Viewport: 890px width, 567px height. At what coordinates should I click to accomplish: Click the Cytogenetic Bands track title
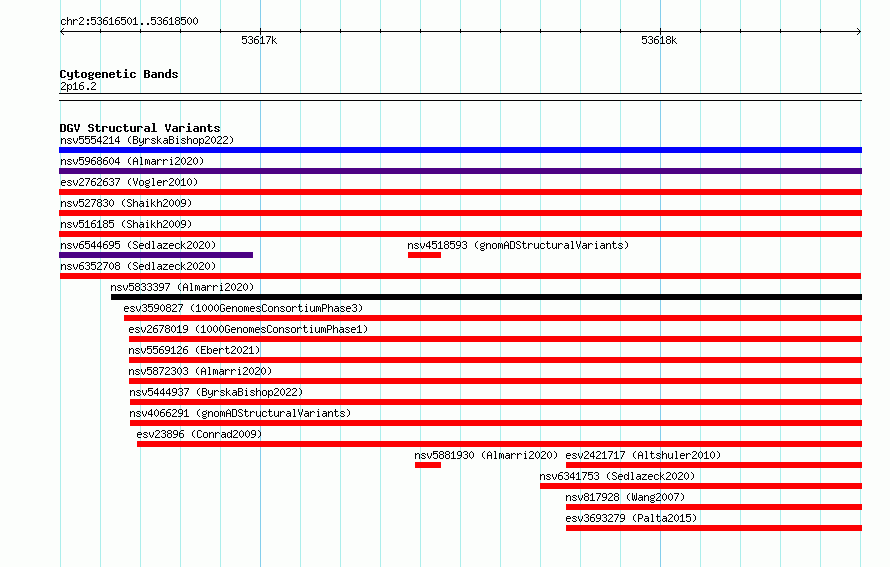(119, 74)
